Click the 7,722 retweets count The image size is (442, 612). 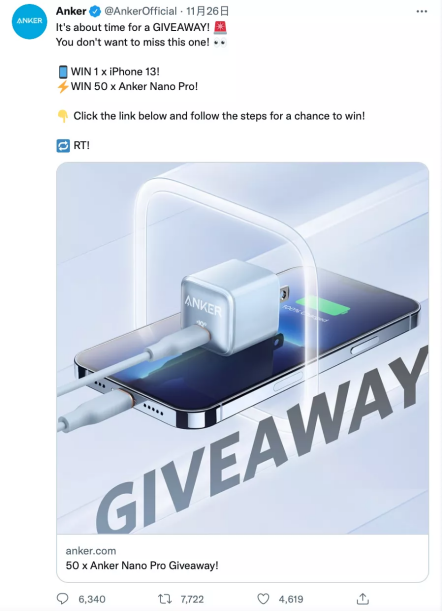coord(192,599)
